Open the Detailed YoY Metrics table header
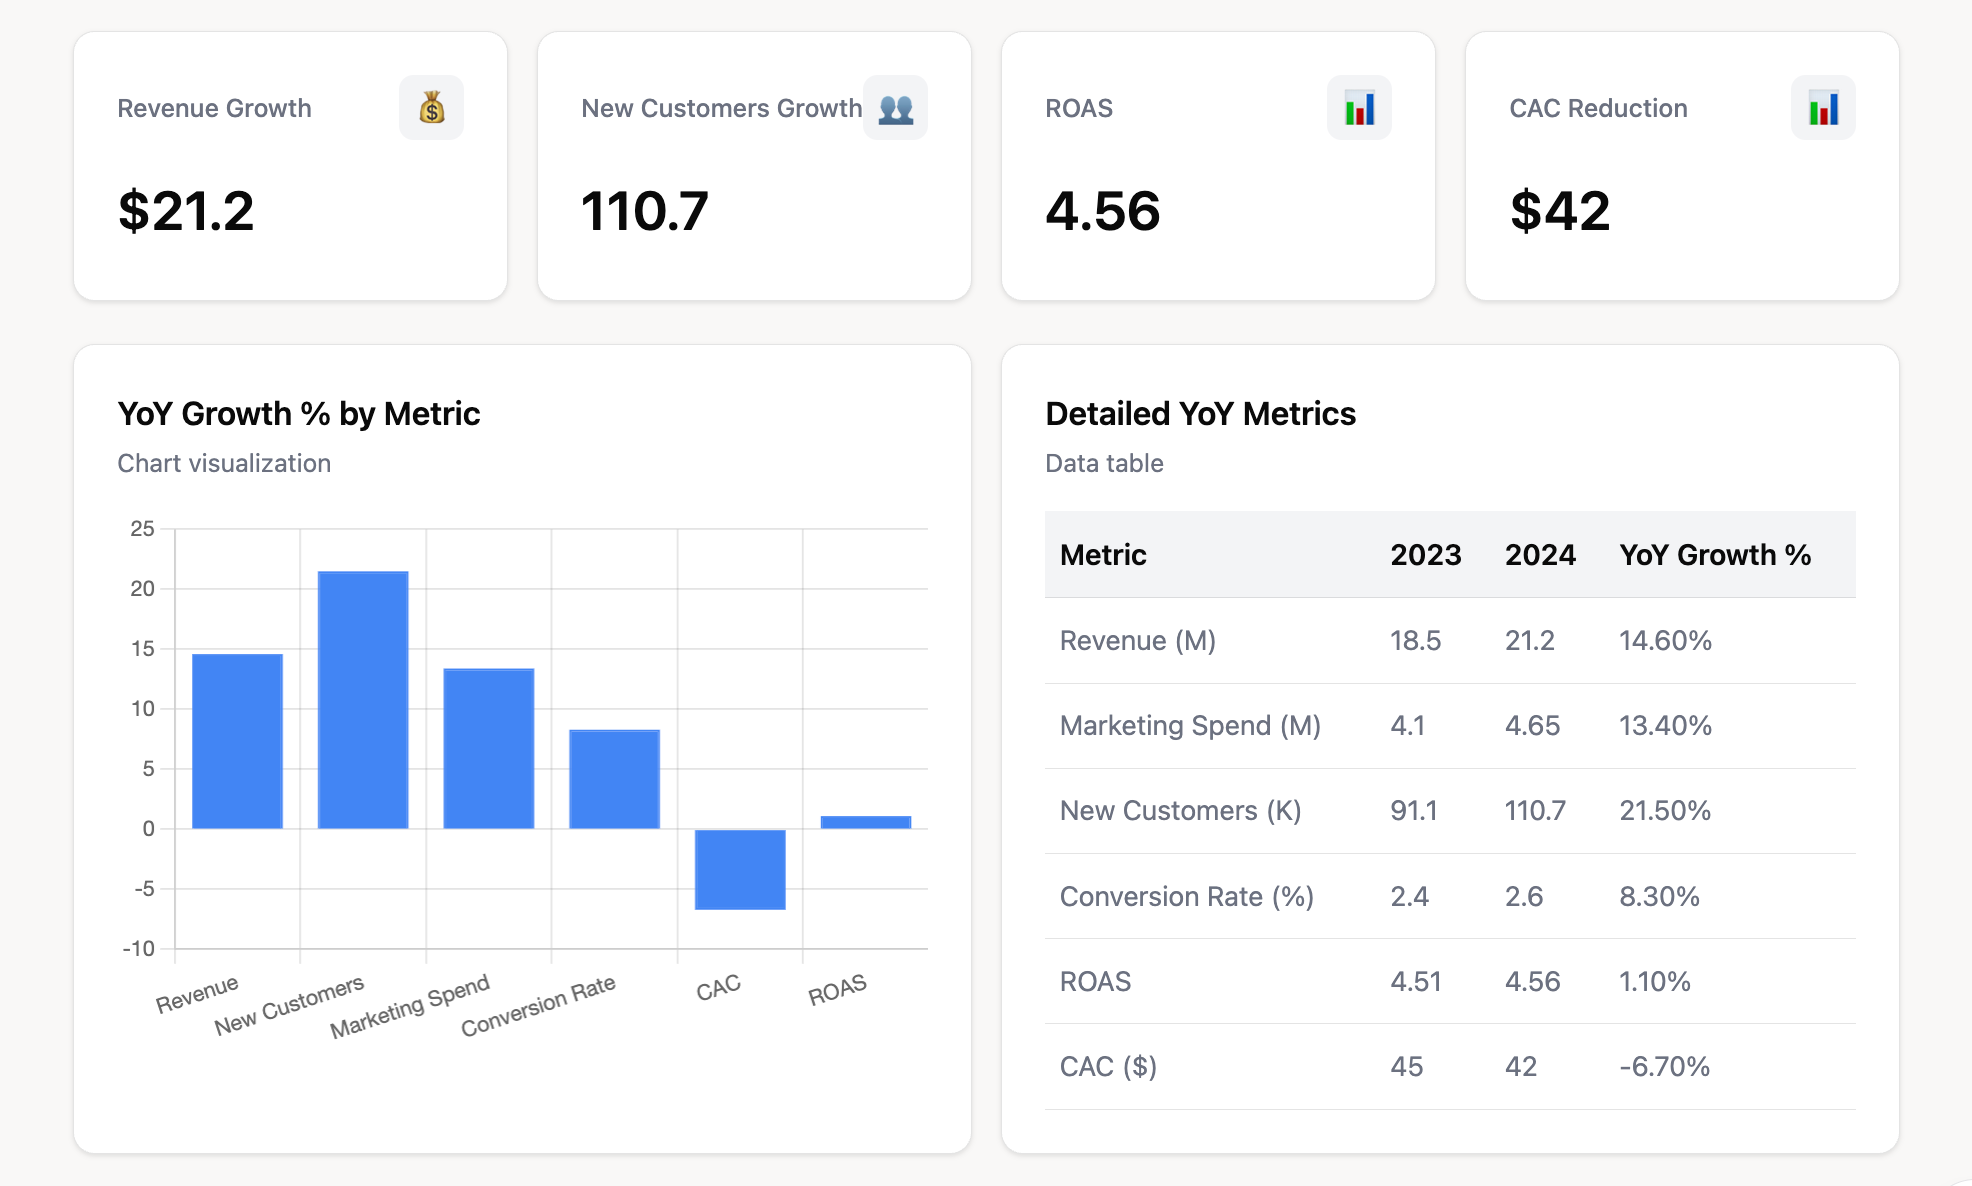The width and height of the screenshot is (1972, 1186). pyautogui.click(x=1200, y=413)
